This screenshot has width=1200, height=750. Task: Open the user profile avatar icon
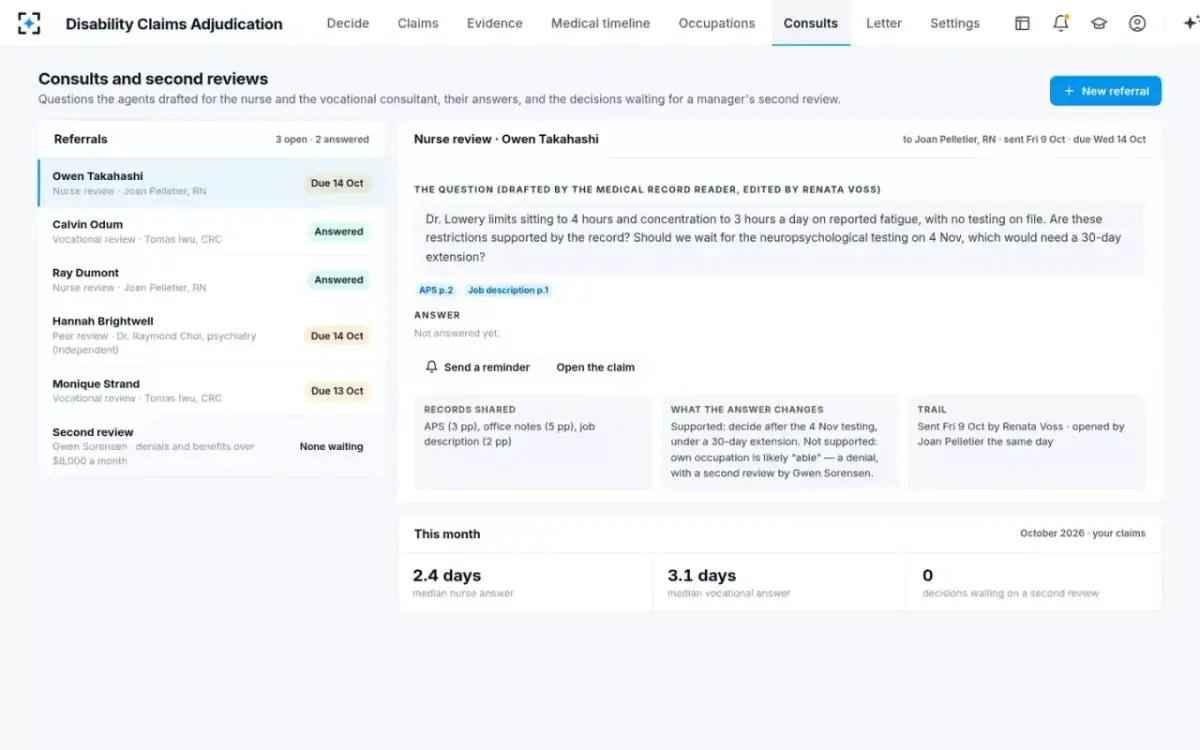1137,23
